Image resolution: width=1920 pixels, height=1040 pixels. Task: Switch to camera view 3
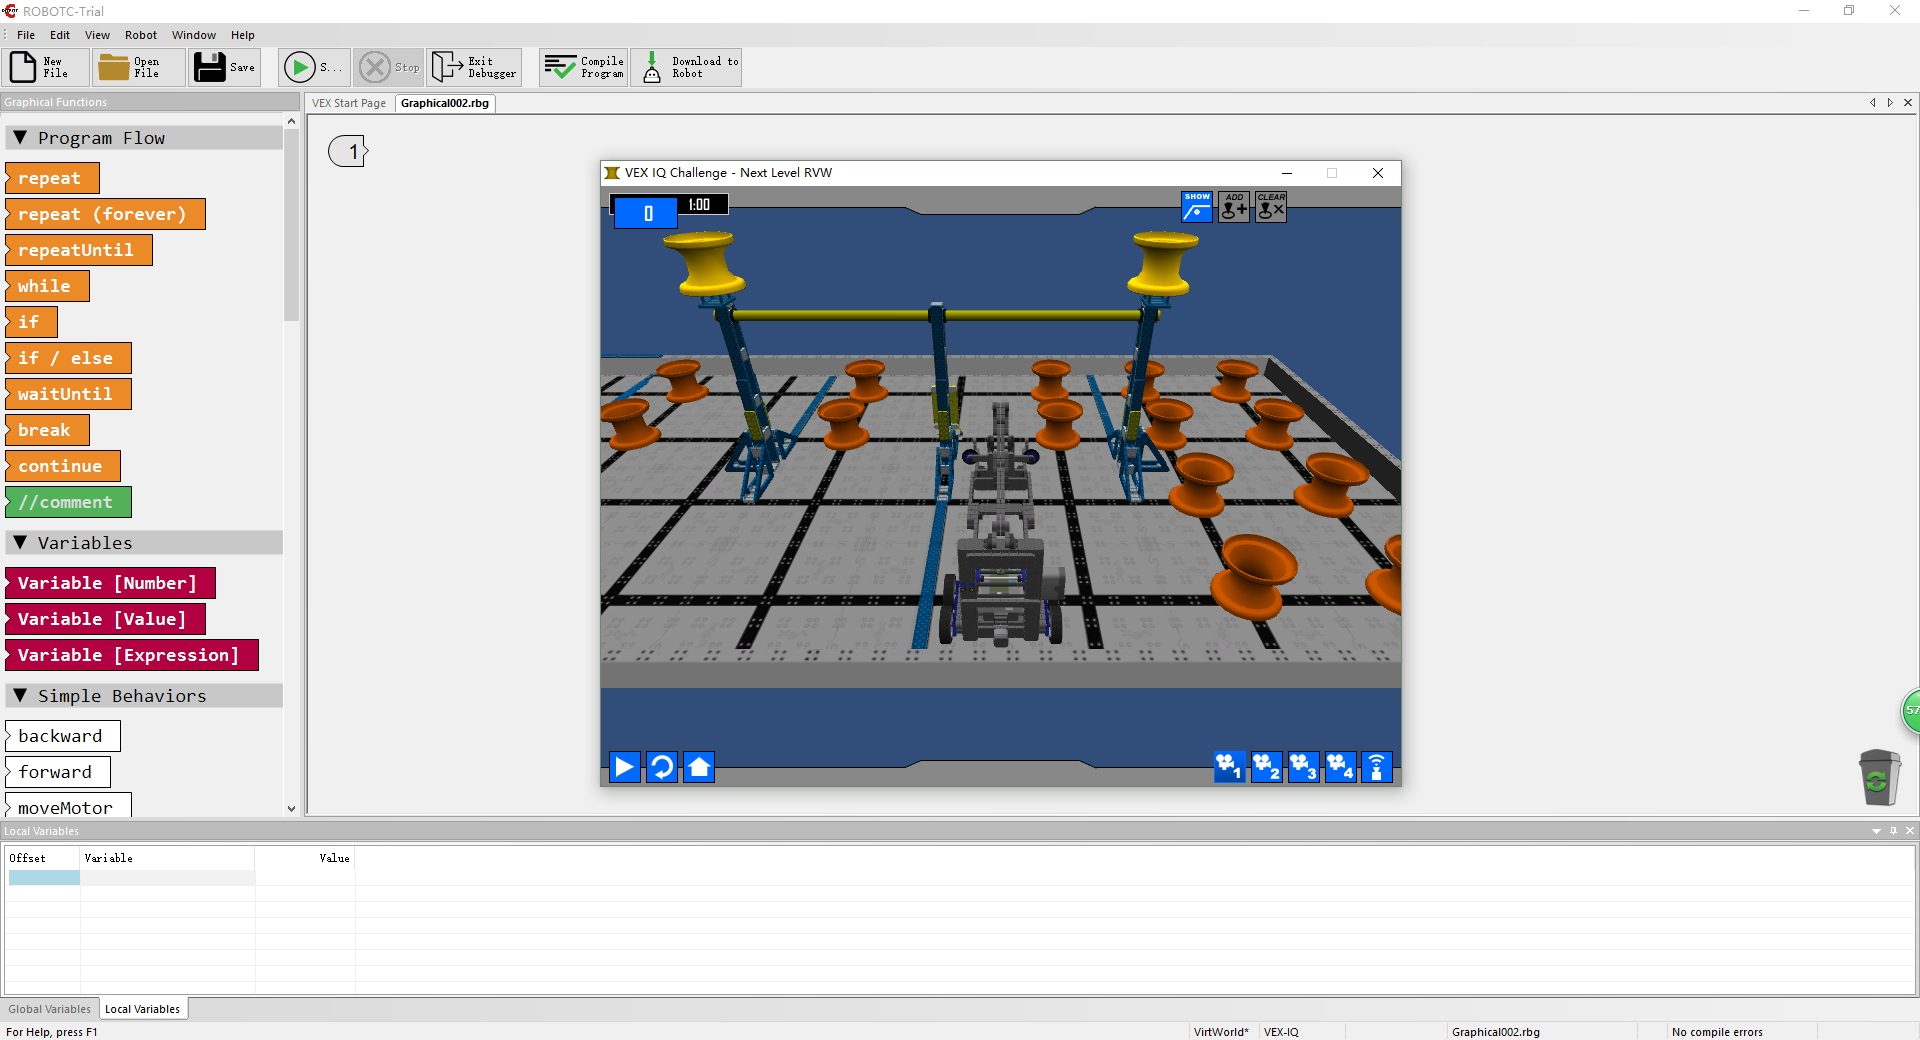point(1303,767)
